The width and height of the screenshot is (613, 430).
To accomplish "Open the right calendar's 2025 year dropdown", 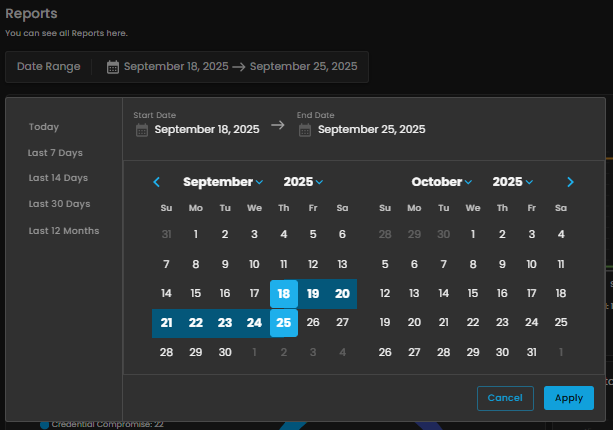I will coord(512,182).
